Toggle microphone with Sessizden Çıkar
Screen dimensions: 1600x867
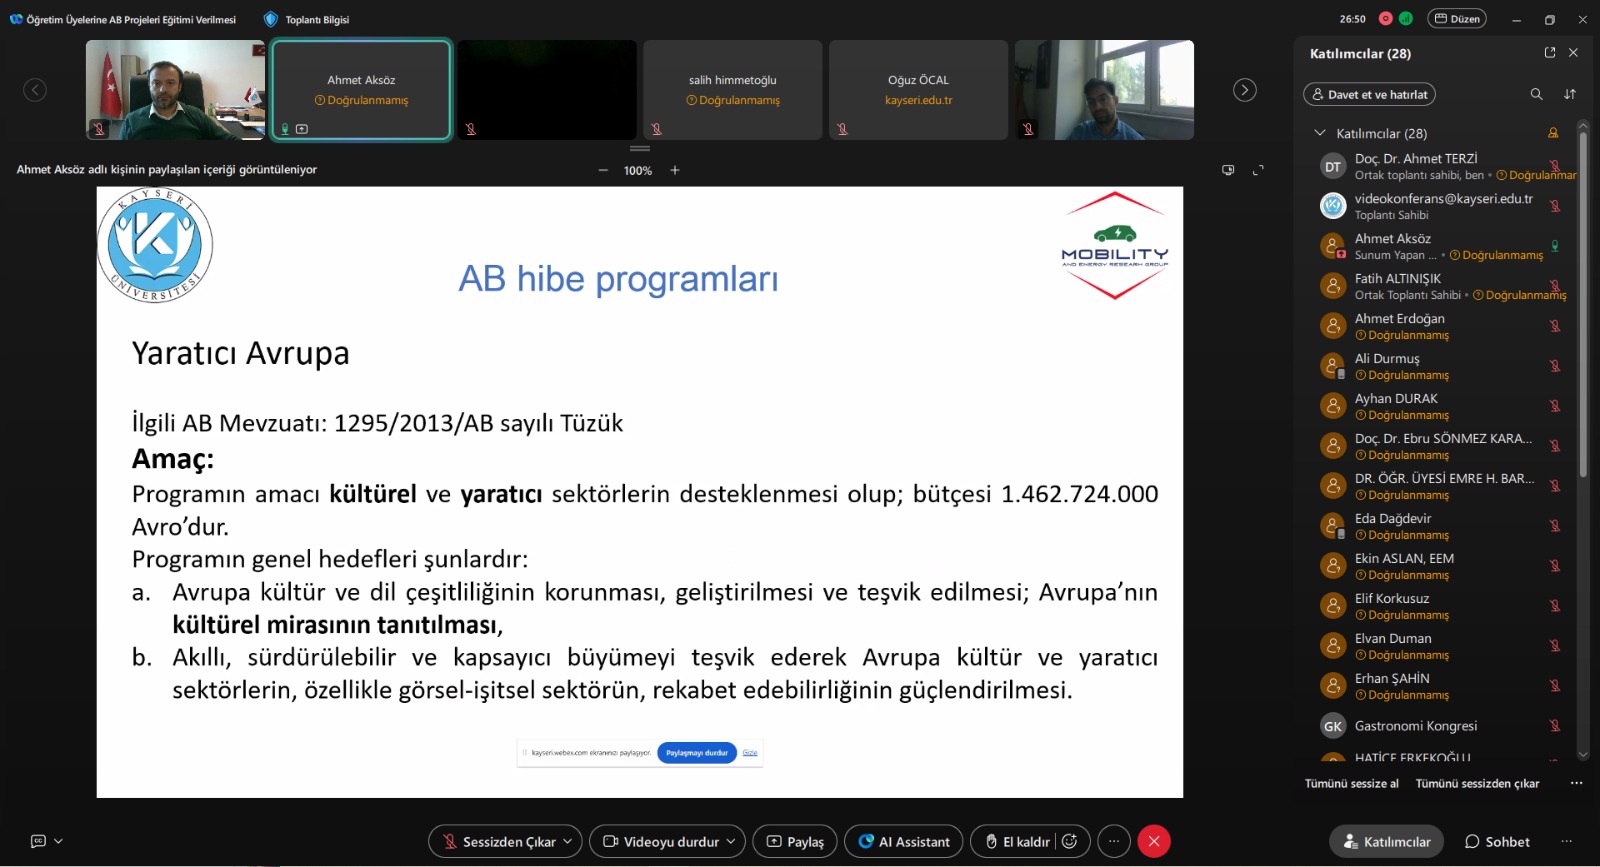coord(498,842)
